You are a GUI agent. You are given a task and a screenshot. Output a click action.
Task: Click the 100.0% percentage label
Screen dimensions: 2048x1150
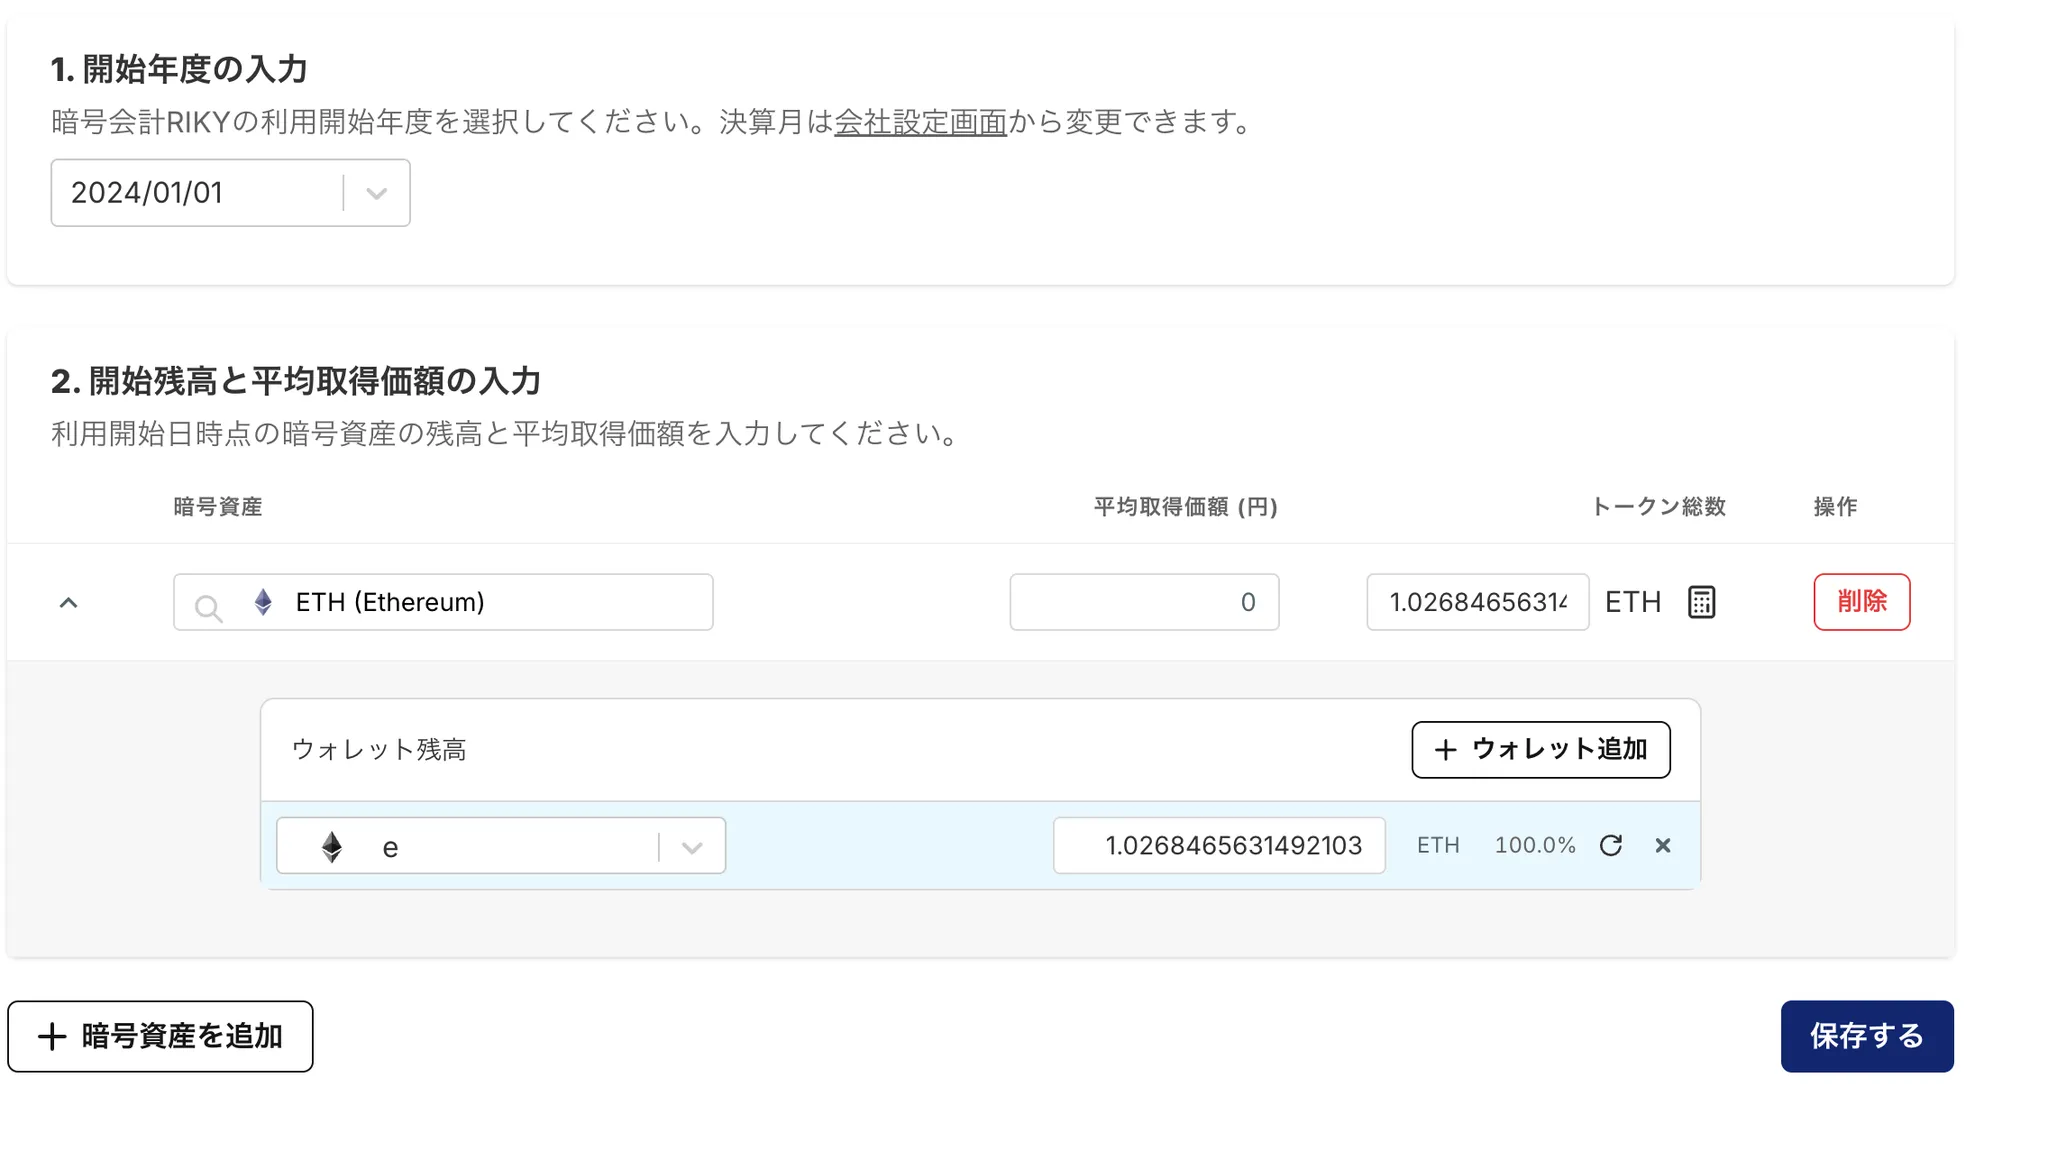click(x=1534, y=846)
